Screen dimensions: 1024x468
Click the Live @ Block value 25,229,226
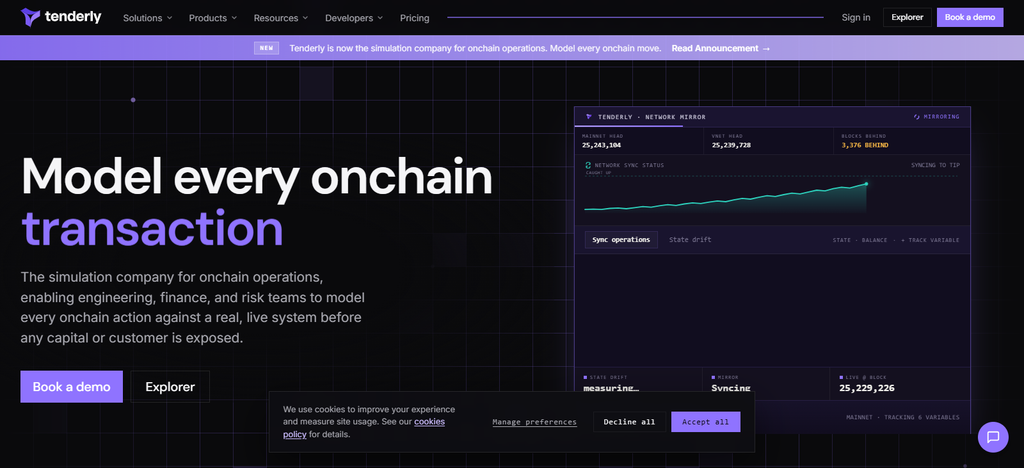(x=867, y=388)
